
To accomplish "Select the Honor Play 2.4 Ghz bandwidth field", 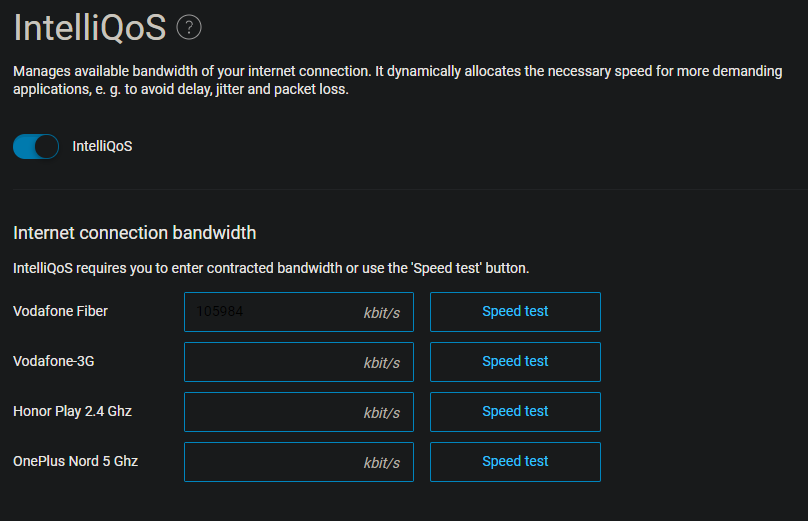I will tap(299, 412).
